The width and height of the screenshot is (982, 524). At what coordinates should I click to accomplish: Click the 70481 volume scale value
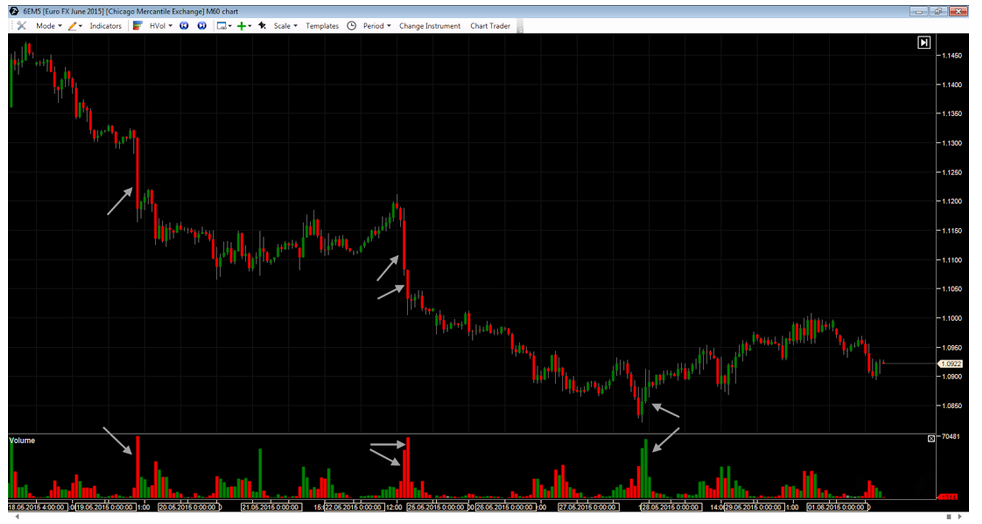951,437
